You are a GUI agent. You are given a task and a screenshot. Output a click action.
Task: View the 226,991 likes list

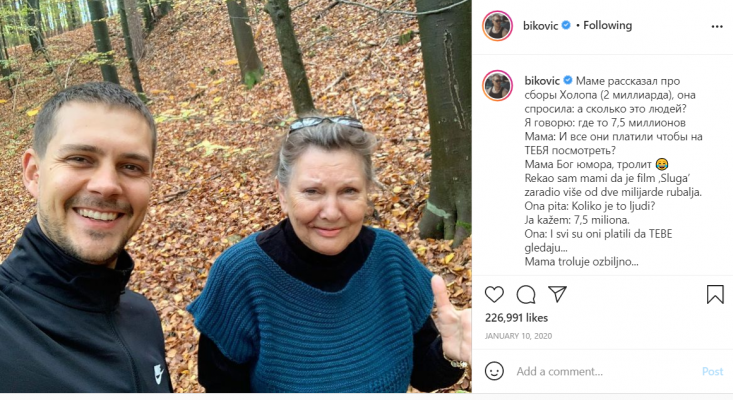516,318
